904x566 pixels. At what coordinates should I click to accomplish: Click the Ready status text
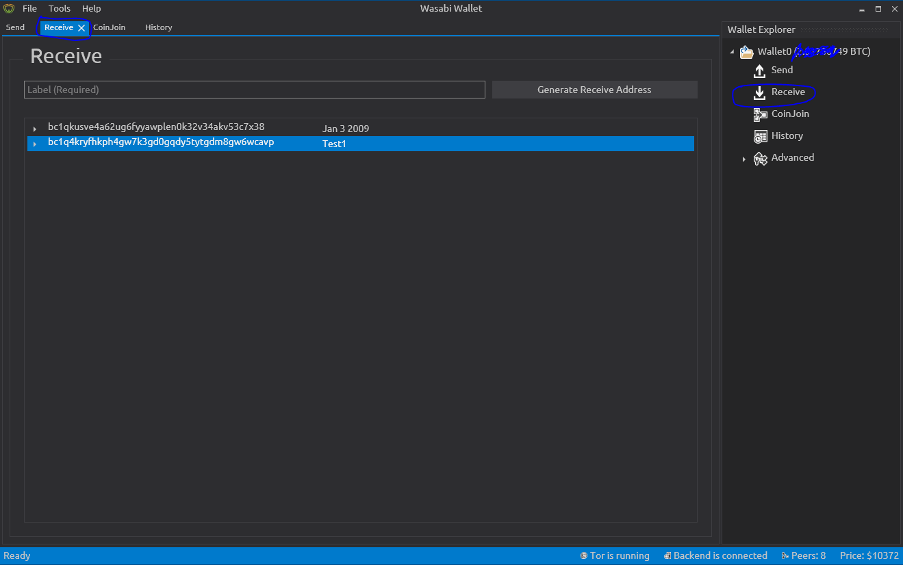[17, 556]
